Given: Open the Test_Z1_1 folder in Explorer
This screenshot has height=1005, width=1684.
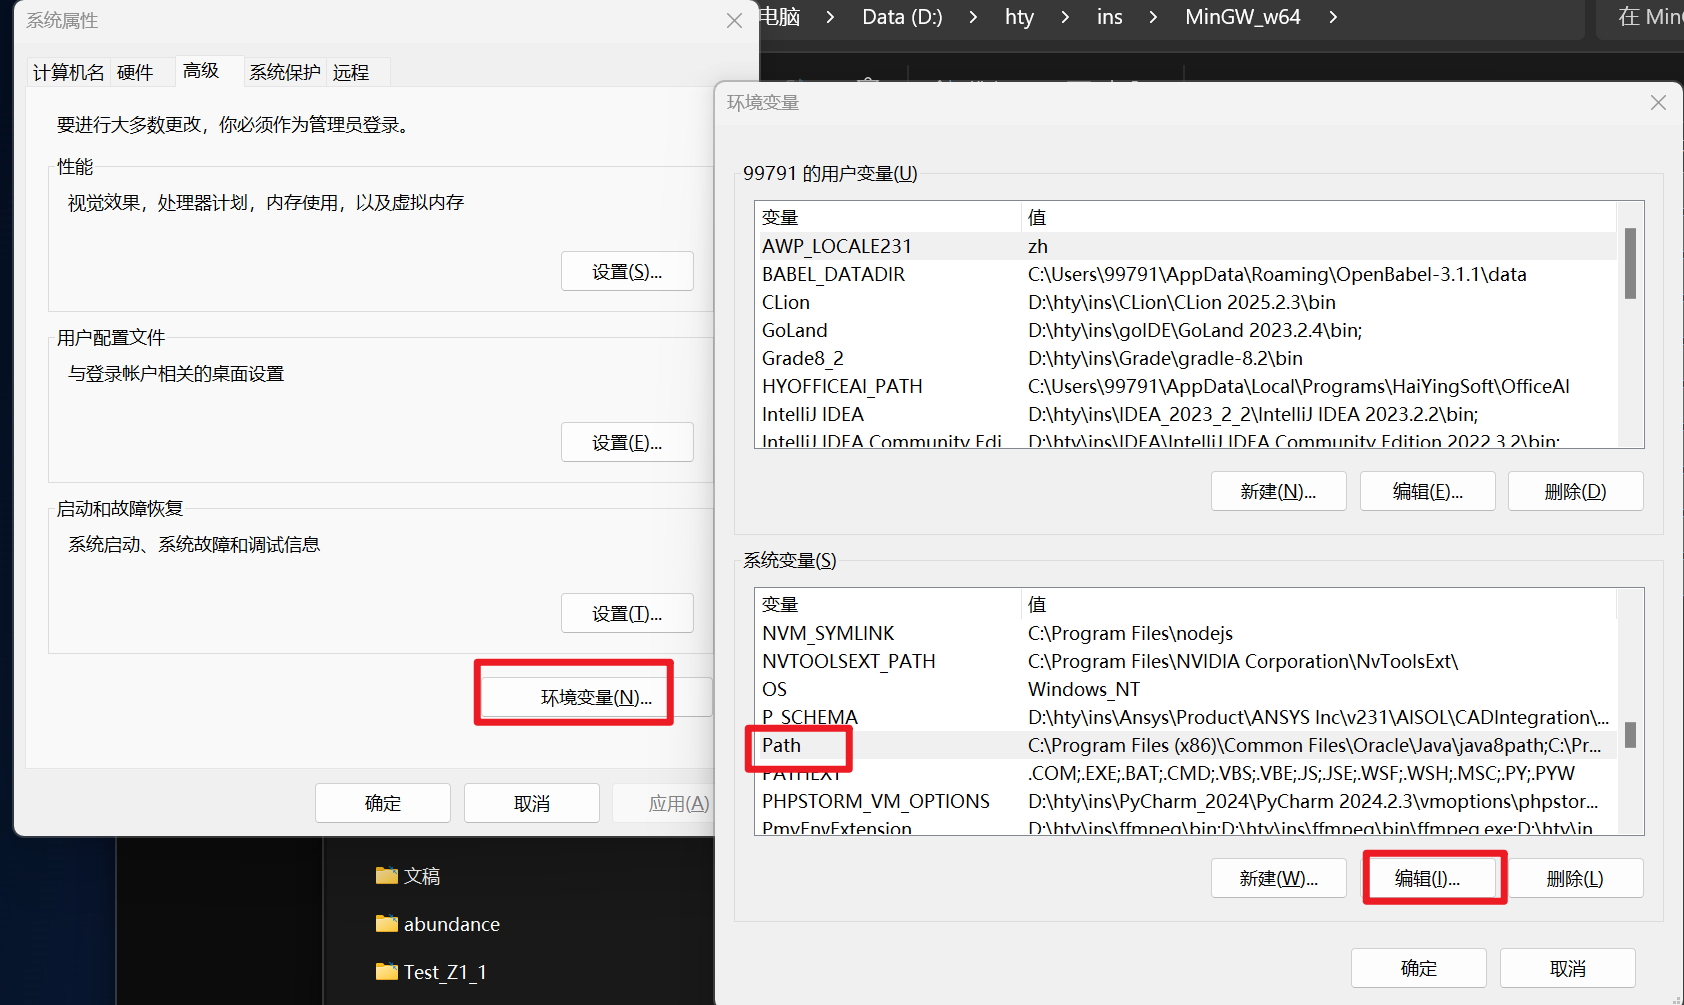Looking at the screenshot, I should coord(431,972).
